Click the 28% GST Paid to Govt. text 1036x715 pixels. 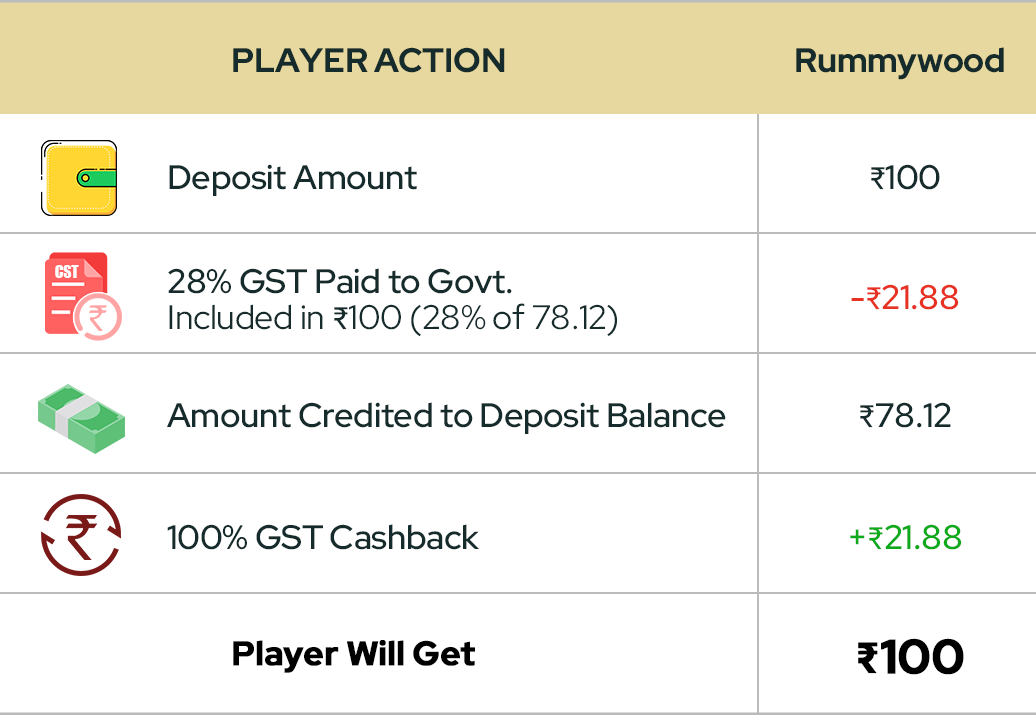pos(340,282)
